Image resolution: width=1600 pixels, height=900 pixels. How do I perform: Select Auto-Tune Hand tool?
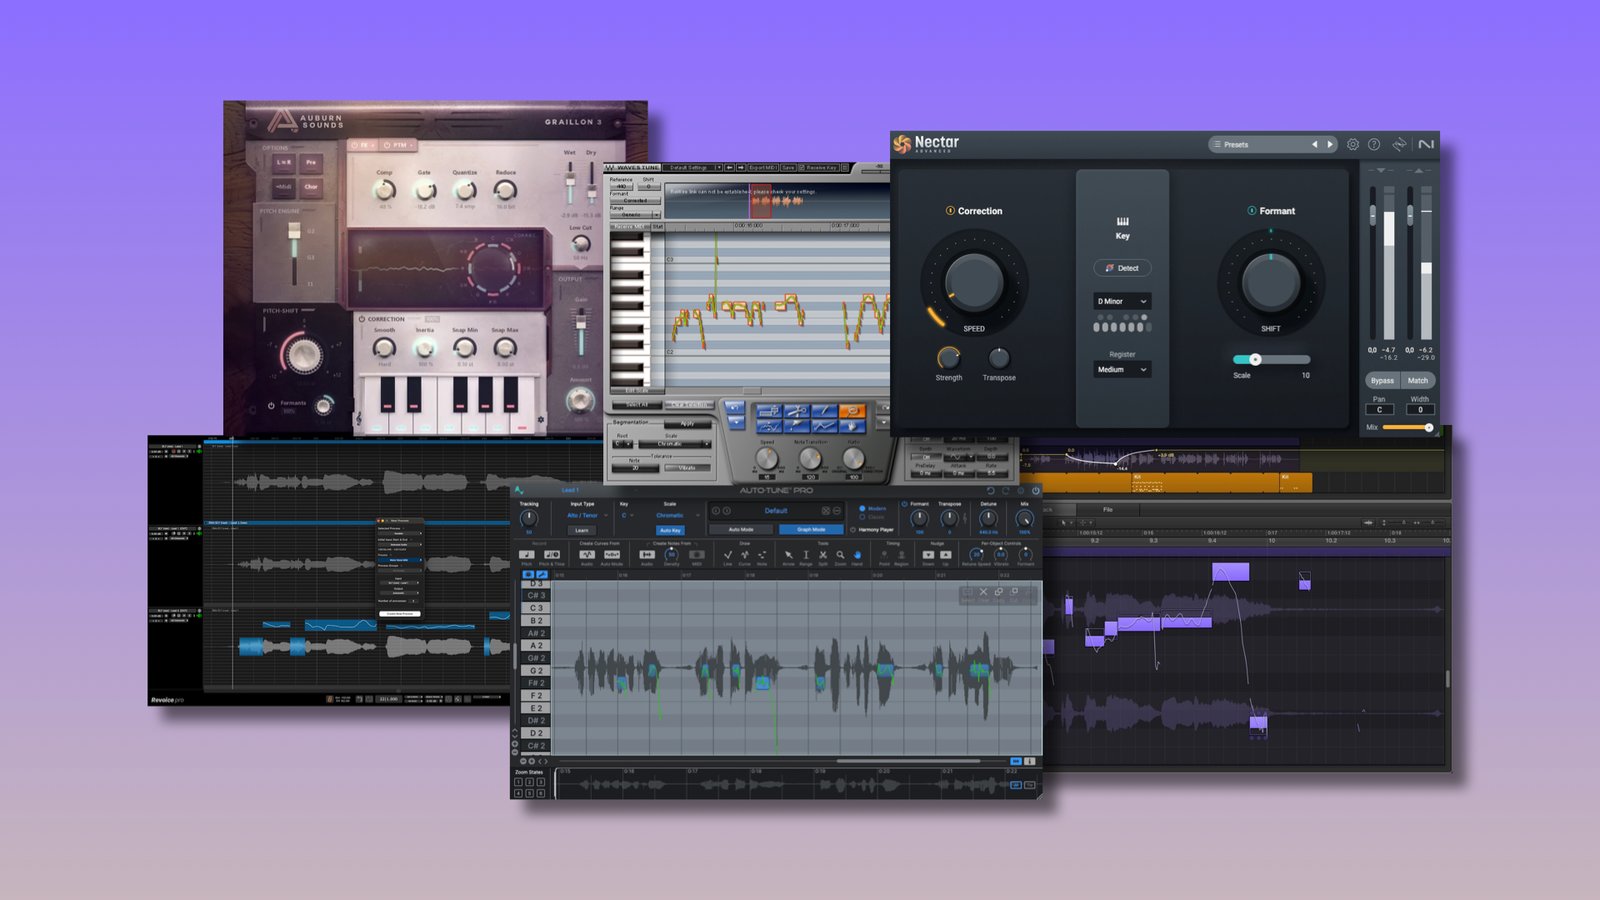tap(857, 555)
